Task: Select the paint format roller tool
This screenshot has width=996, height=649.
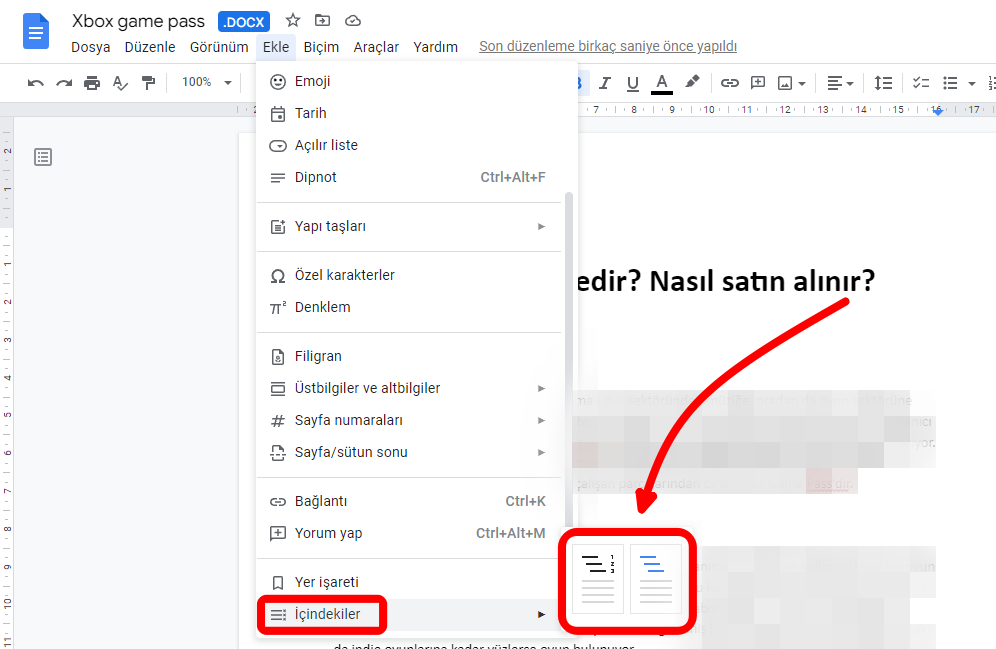Action: point(148,83)
